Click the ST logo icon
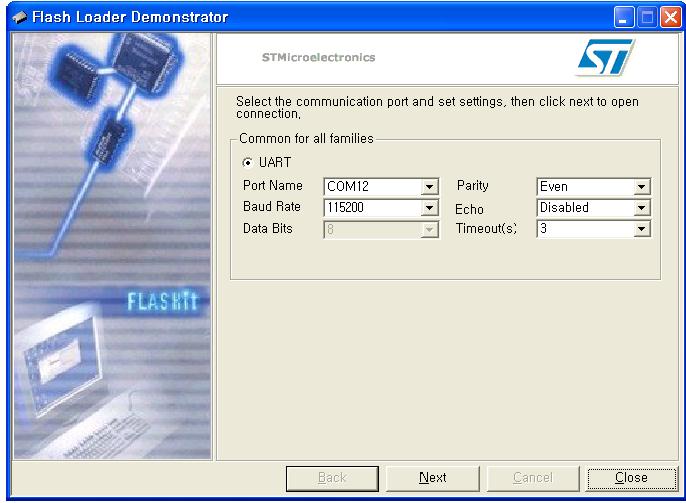This screenshot has width=686, height=503. (606, 57)
